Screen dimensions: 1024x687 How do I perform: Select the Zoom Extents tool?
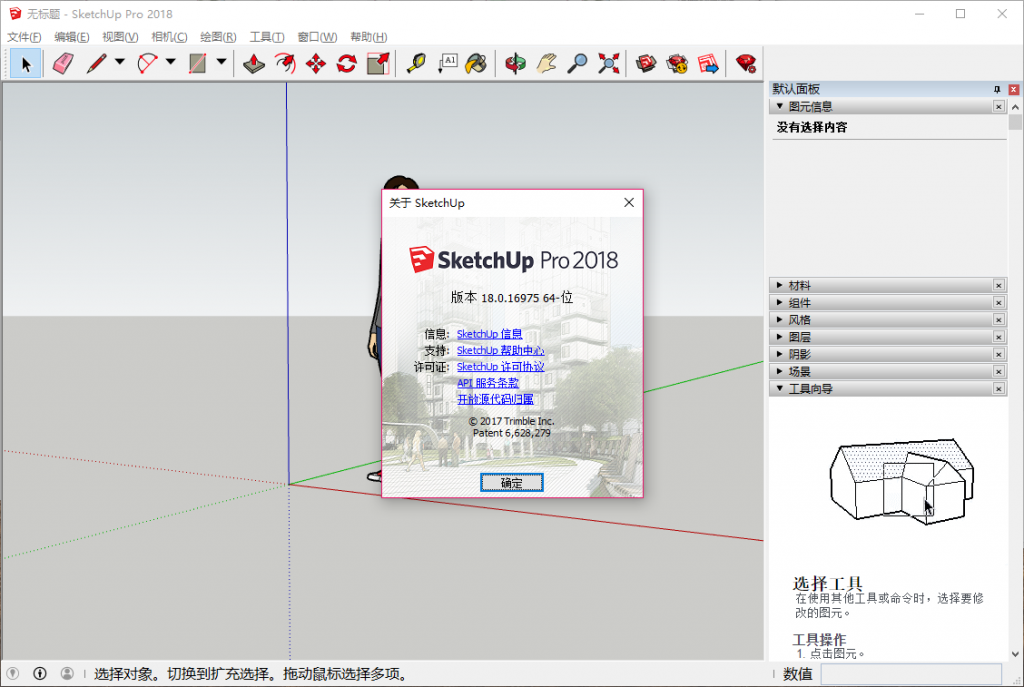(x=608, y=64)
